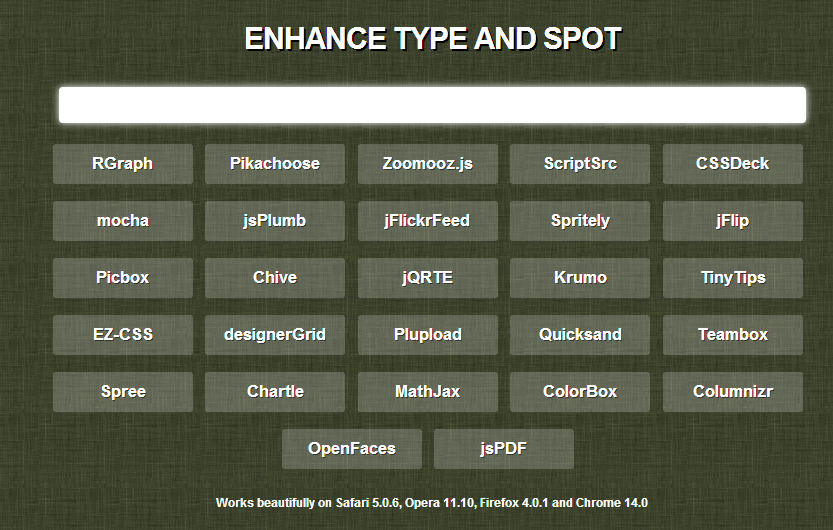Screen dimensions: 833x530
Task: Open the designerGrid tile
Action: click(275, 335)
